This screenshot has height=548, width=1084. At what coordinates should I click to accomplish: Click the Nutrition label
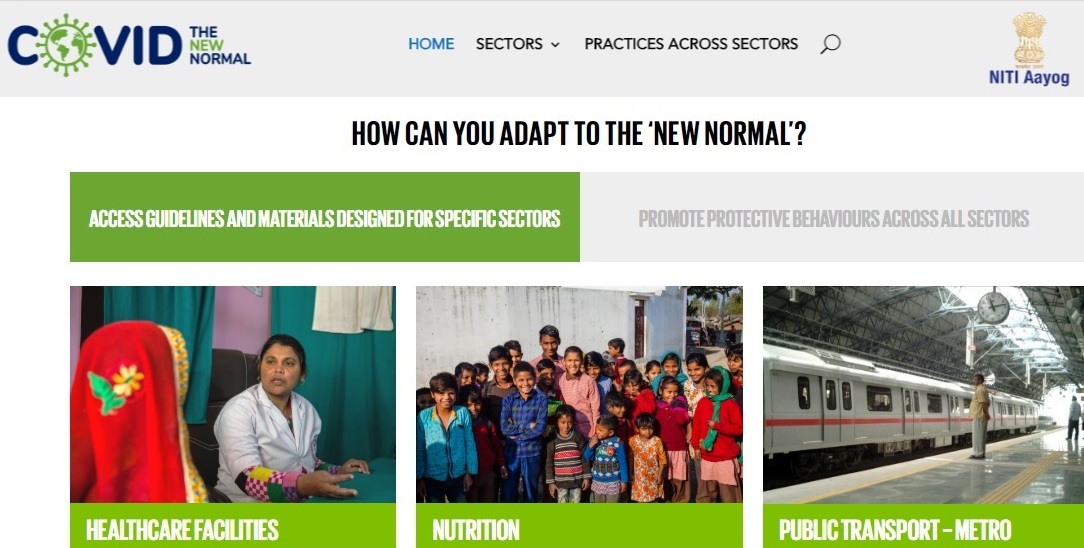click(x=476, y=530)
